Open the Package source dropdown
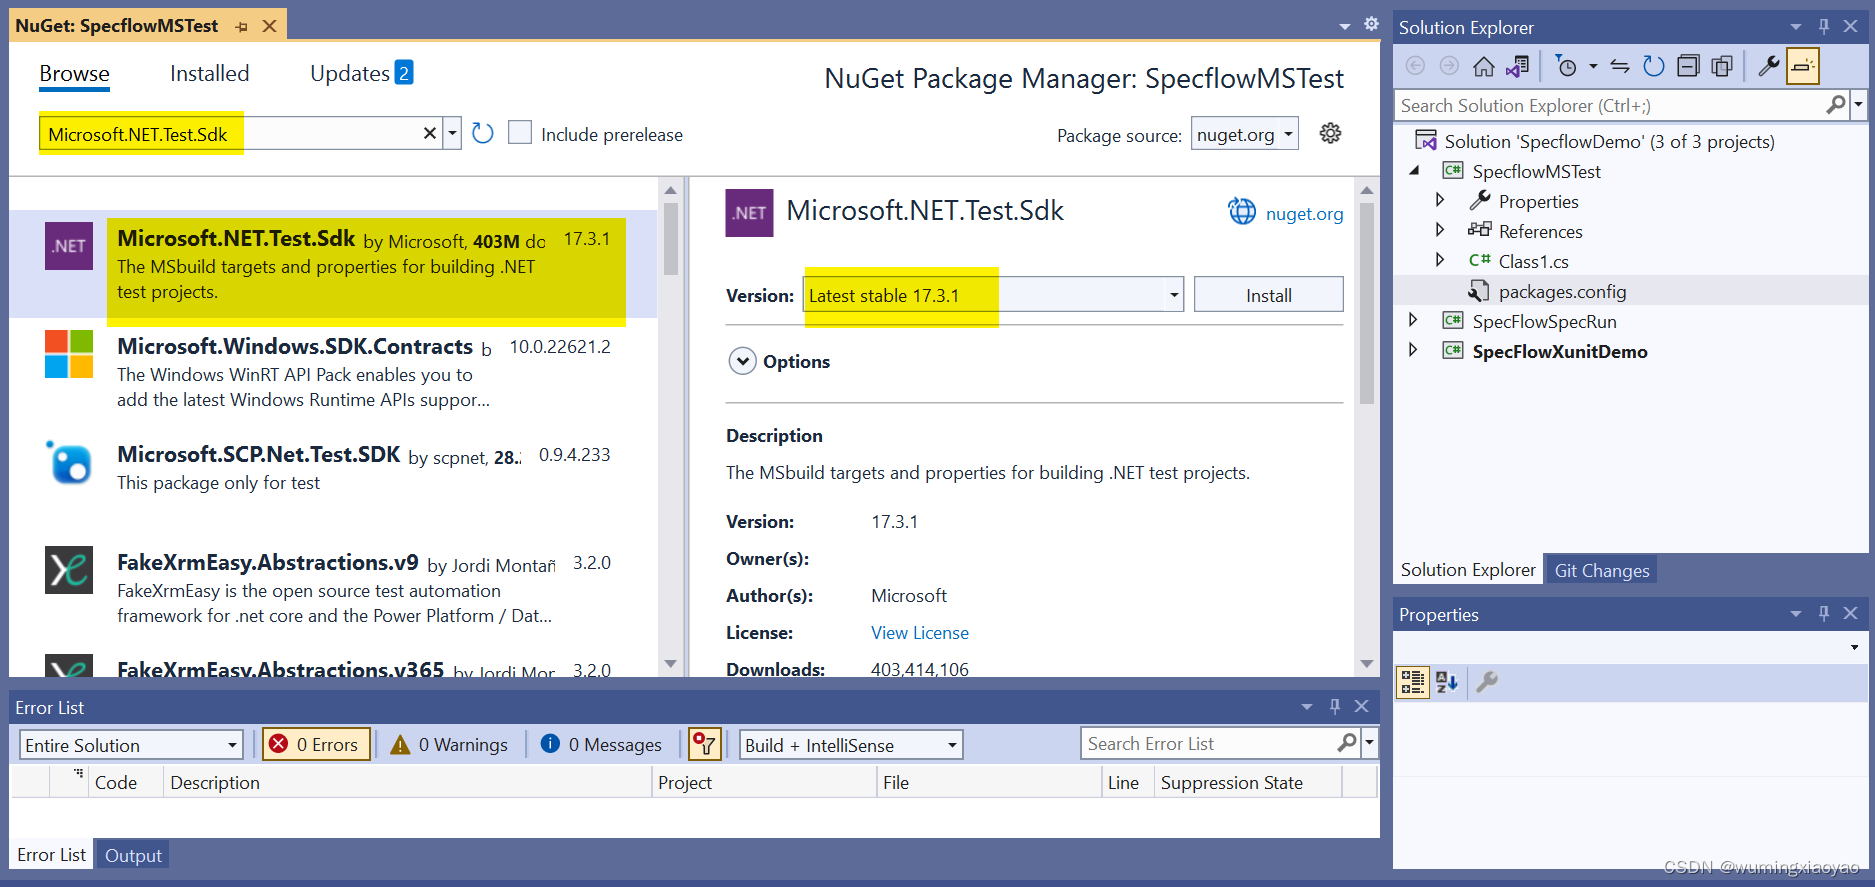This screenshot has width=1875, height=887. pos(1244,134)
